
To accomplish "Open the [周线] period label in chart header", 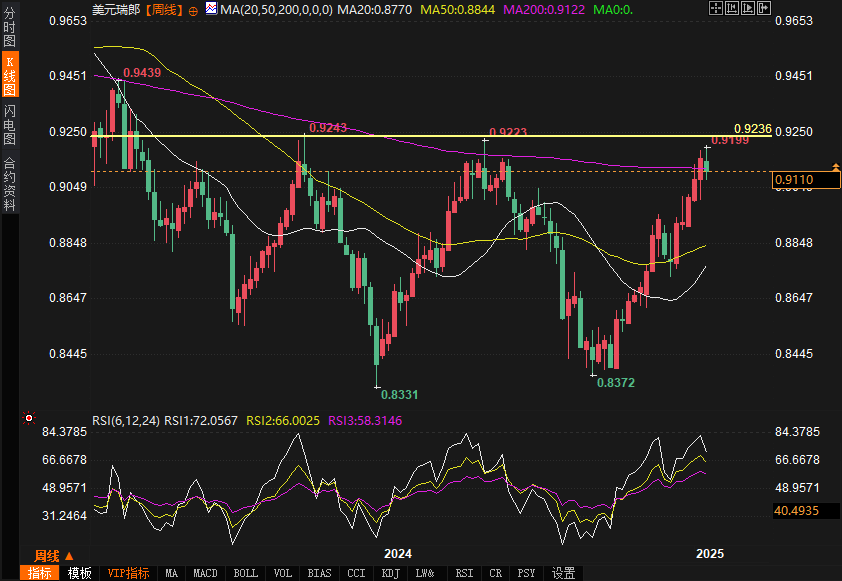I will 163,9.
